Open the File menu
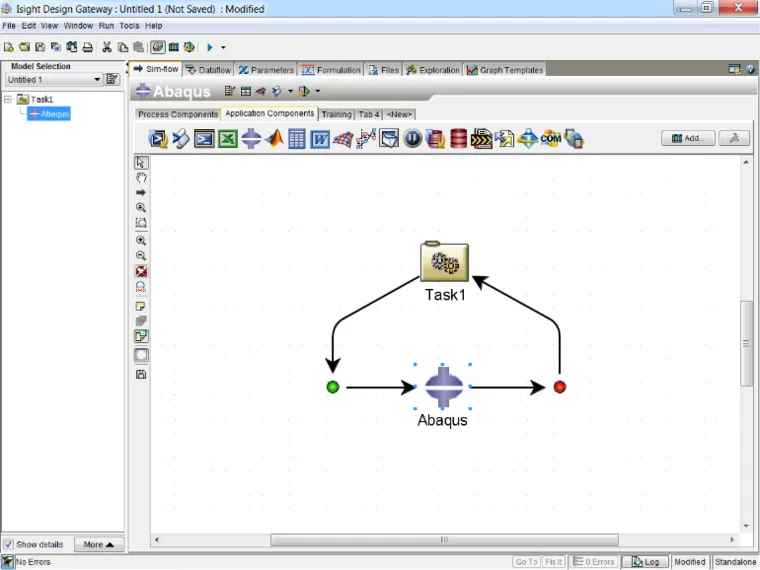The image size is (760, 570). 9,26
